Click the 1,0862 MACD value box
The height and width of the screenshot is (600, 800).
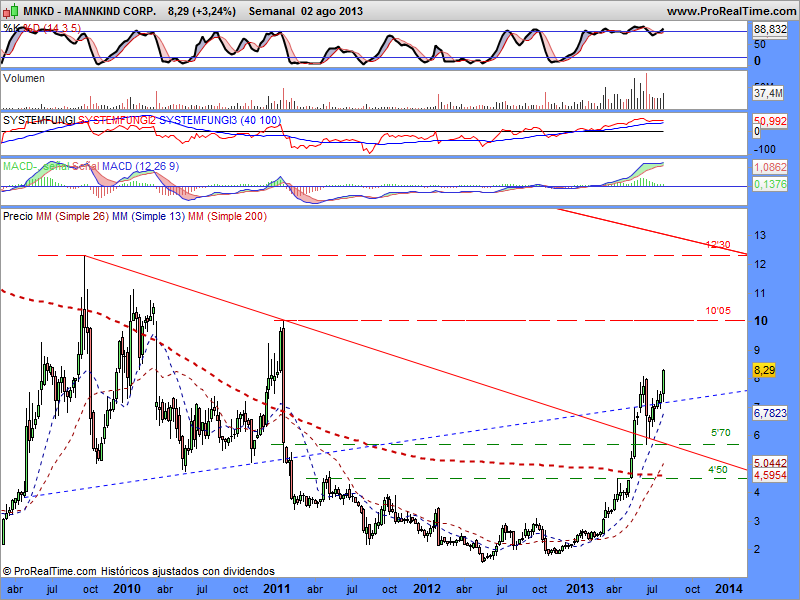pyautogui.click(x=770, y=167)
